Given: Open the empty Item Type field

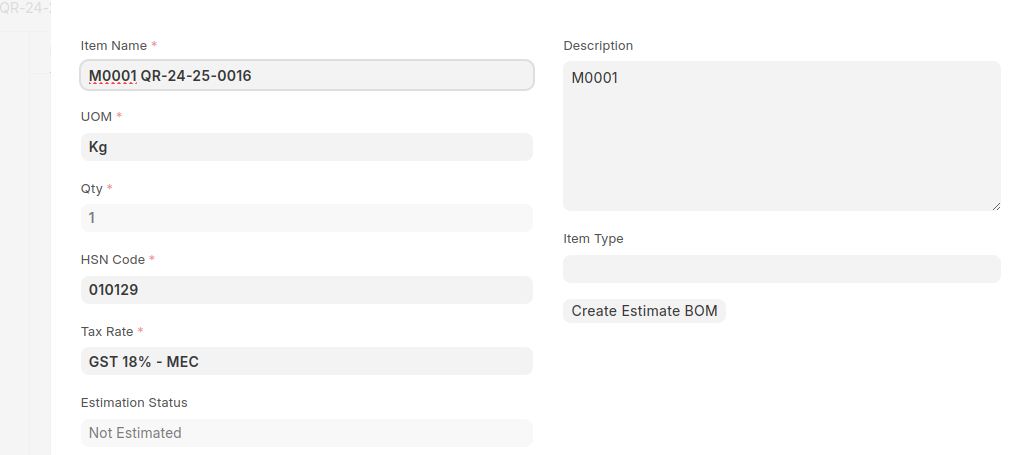Looking at the screenshot, I should [x=781, y=269].
